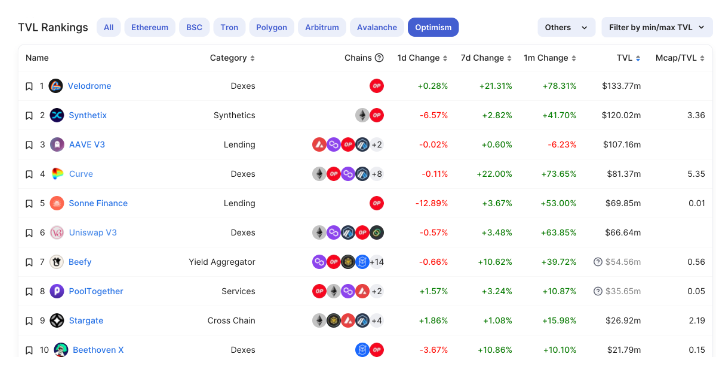Click the Sonne Finance logo icon

pos(57,203)
